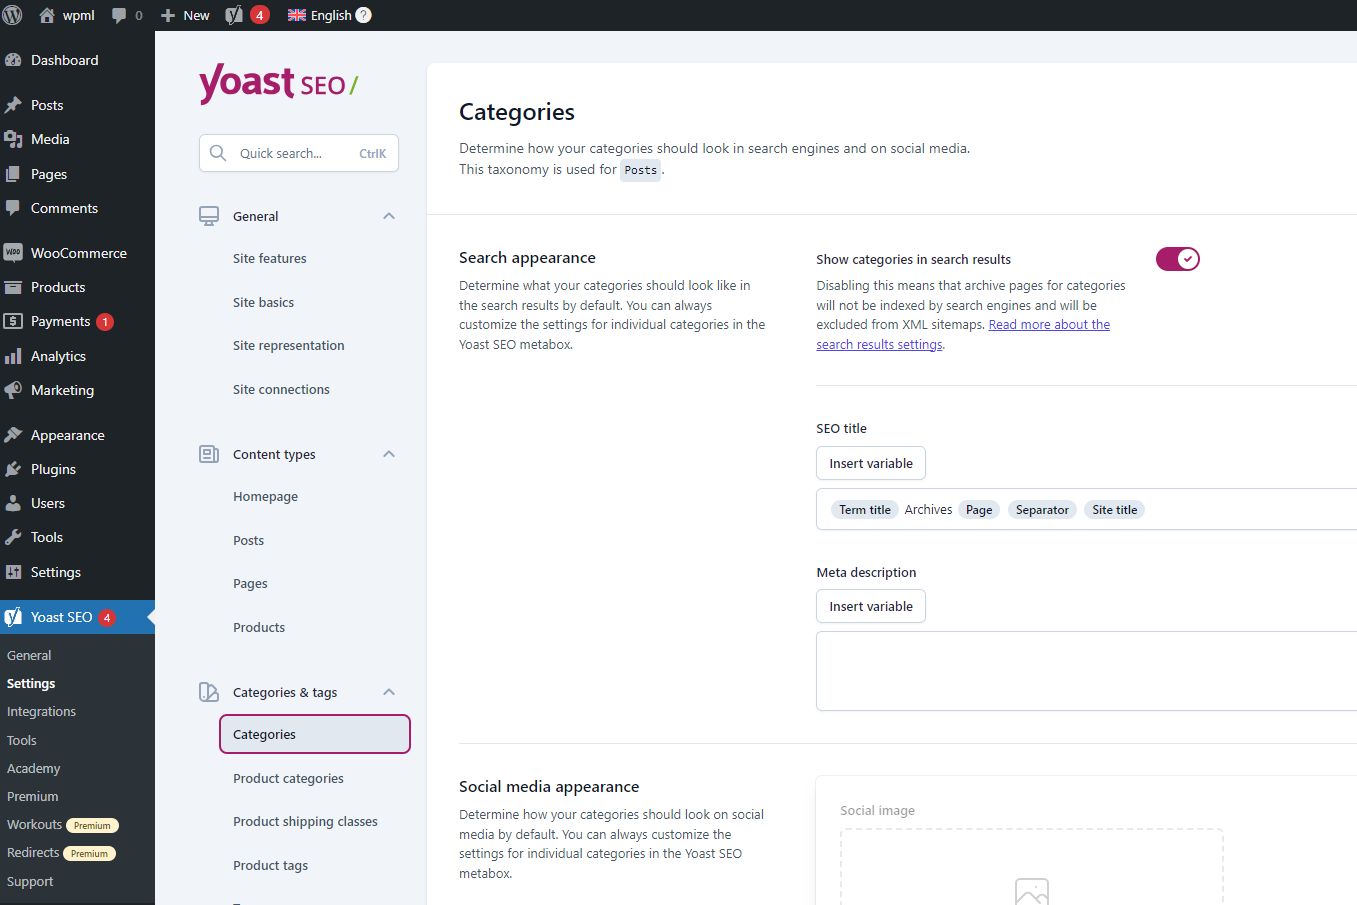Open Yoast icon in admin bar
This screenshot has width=1357, height=905.
(x=234, y=15)
